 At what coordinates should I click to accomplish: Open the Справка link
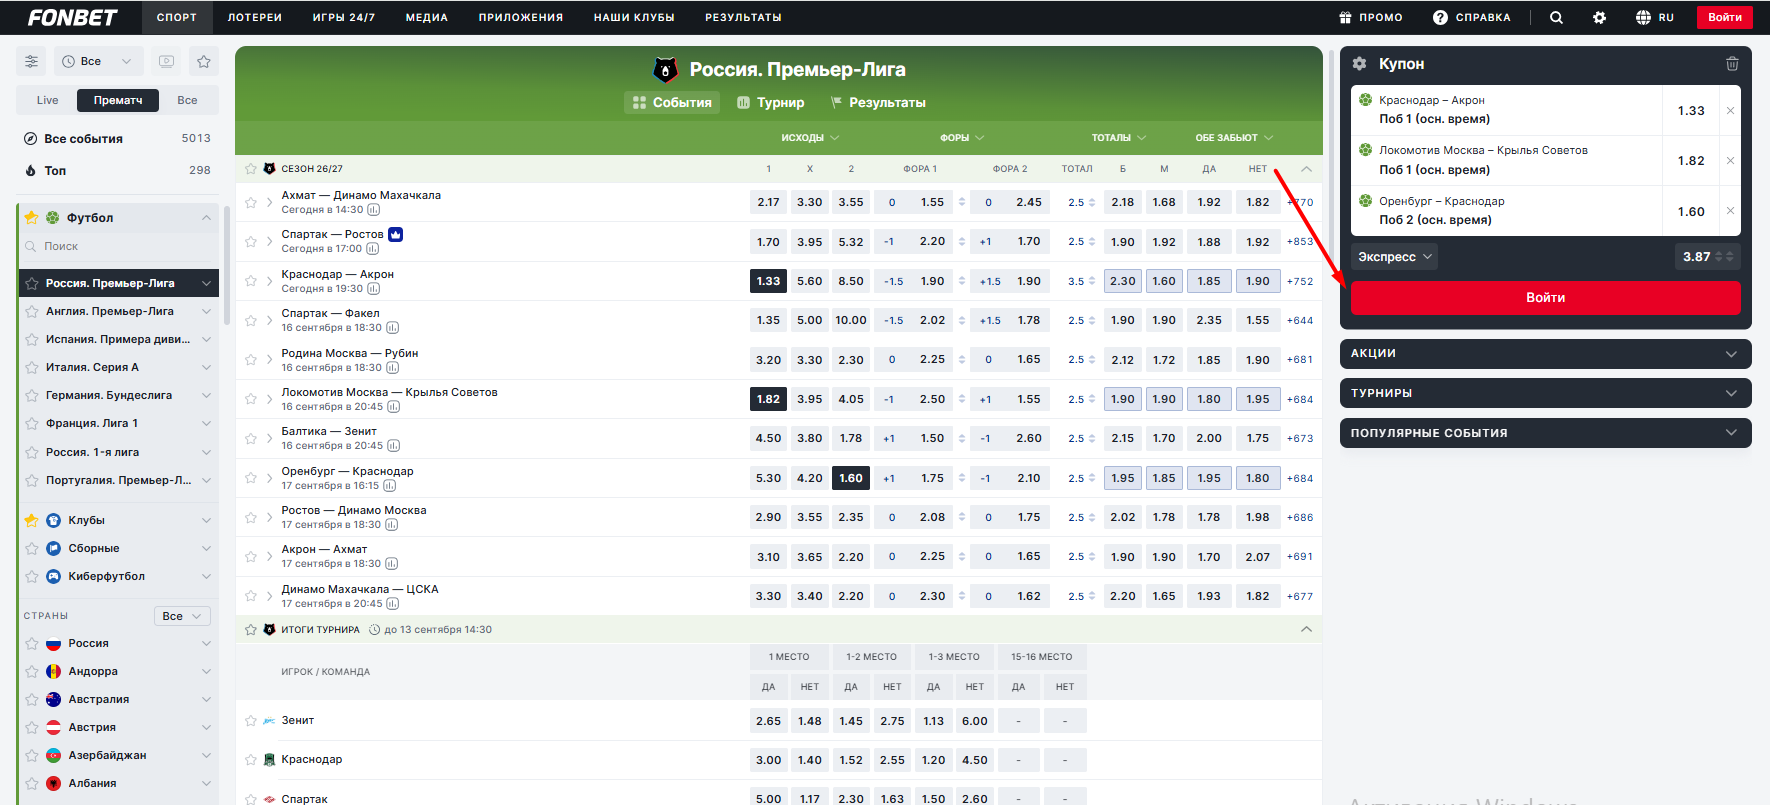point(1472,17)
